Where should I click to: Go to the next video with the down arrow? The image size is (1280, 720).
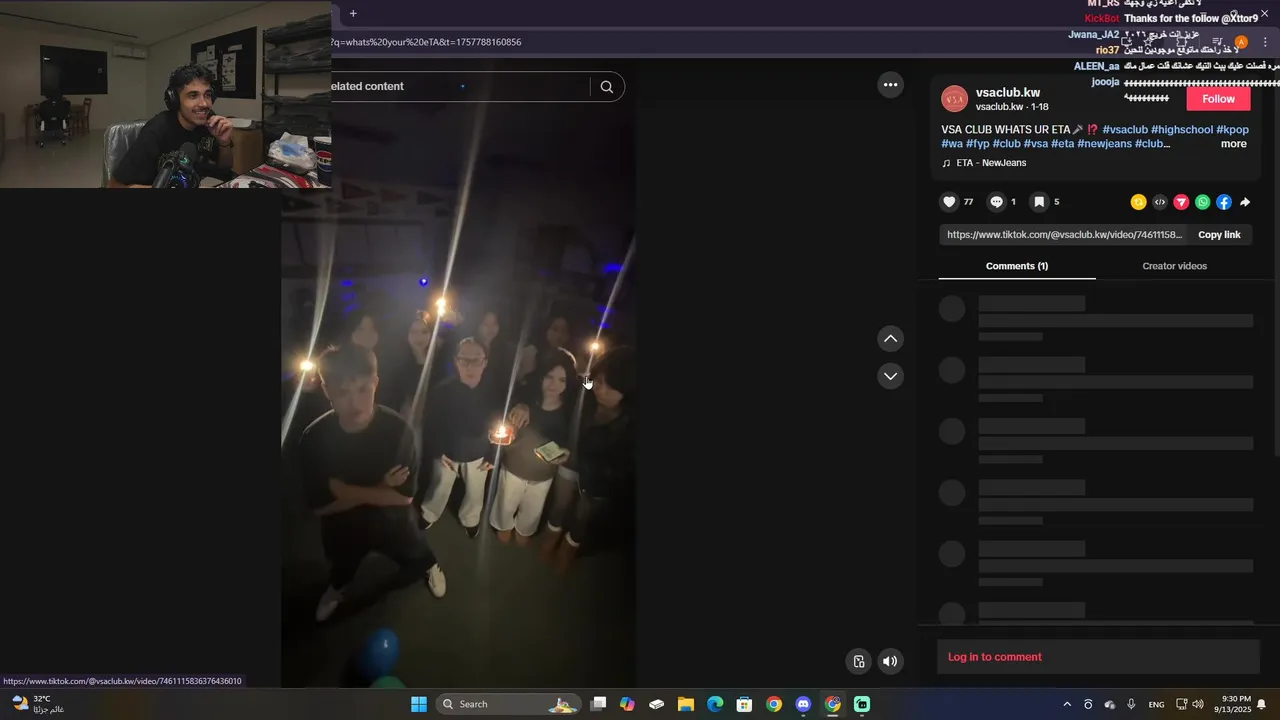click(890, 376)
